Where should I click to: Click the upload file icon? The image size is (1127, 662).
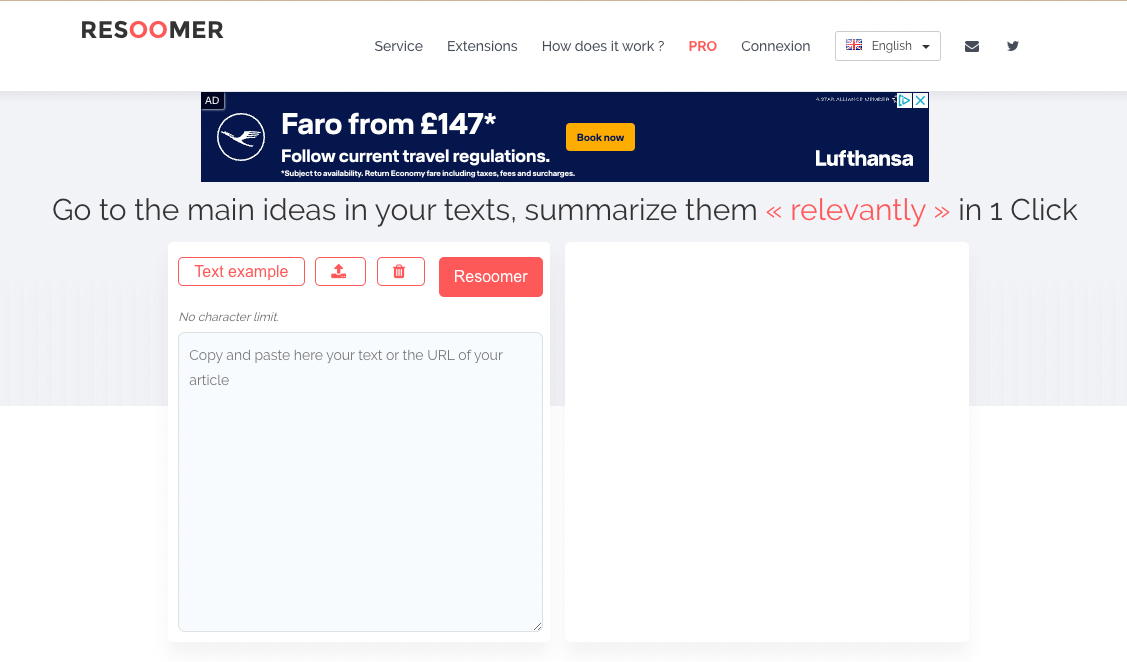340,271
